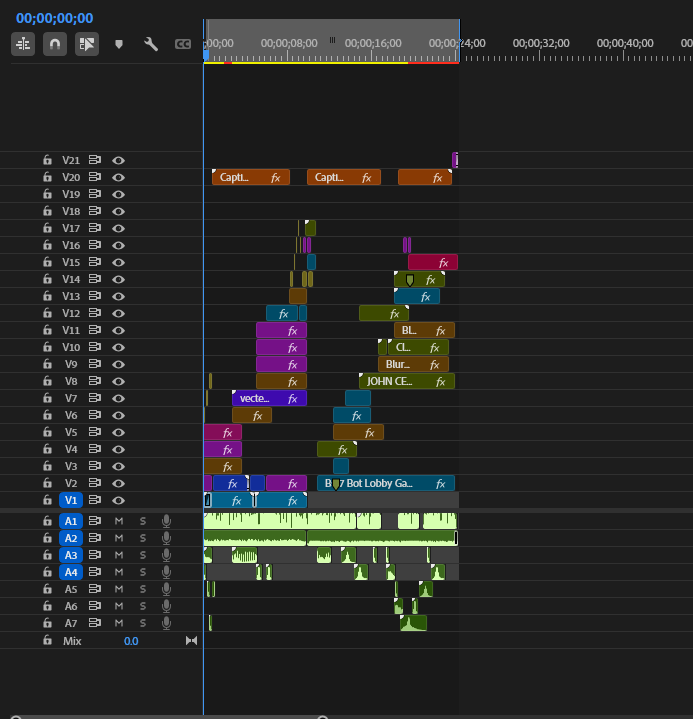
Task: Toggle sync lock for track V19
Action: 94,194
